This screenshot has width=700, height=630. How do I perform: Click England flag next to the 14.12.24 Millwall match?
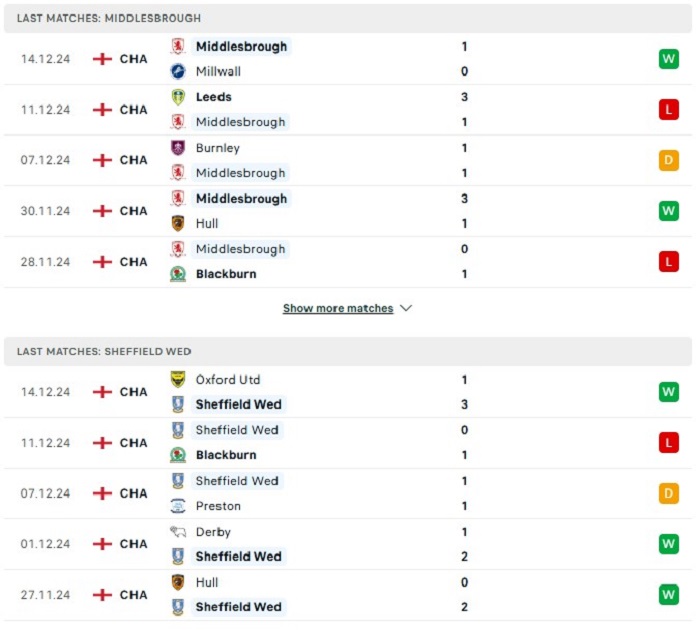102,59
